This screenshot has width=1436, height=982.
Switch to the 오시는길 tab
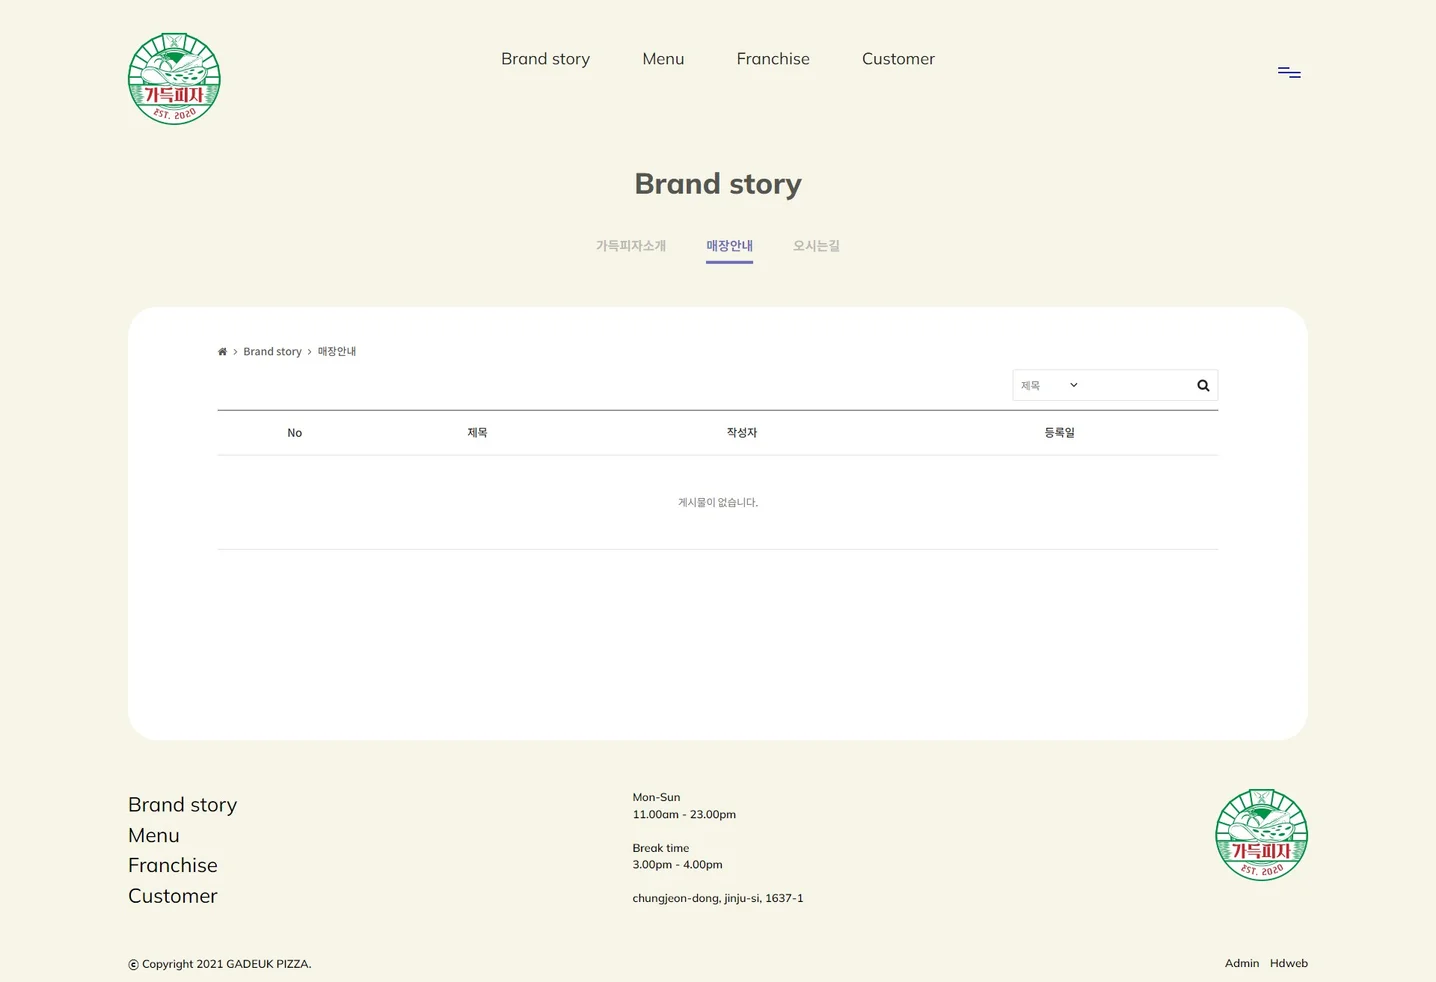click(x=816, y=246)
